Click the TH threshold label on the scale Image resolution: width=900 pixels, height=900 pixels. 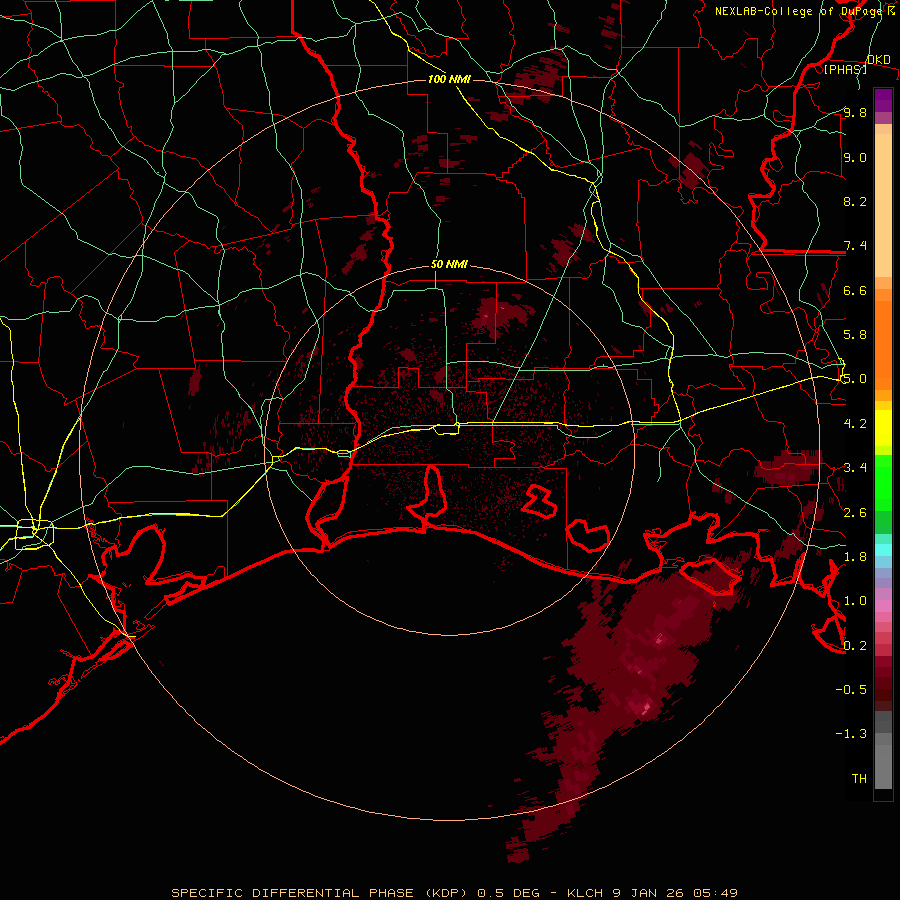coord(859,779)
